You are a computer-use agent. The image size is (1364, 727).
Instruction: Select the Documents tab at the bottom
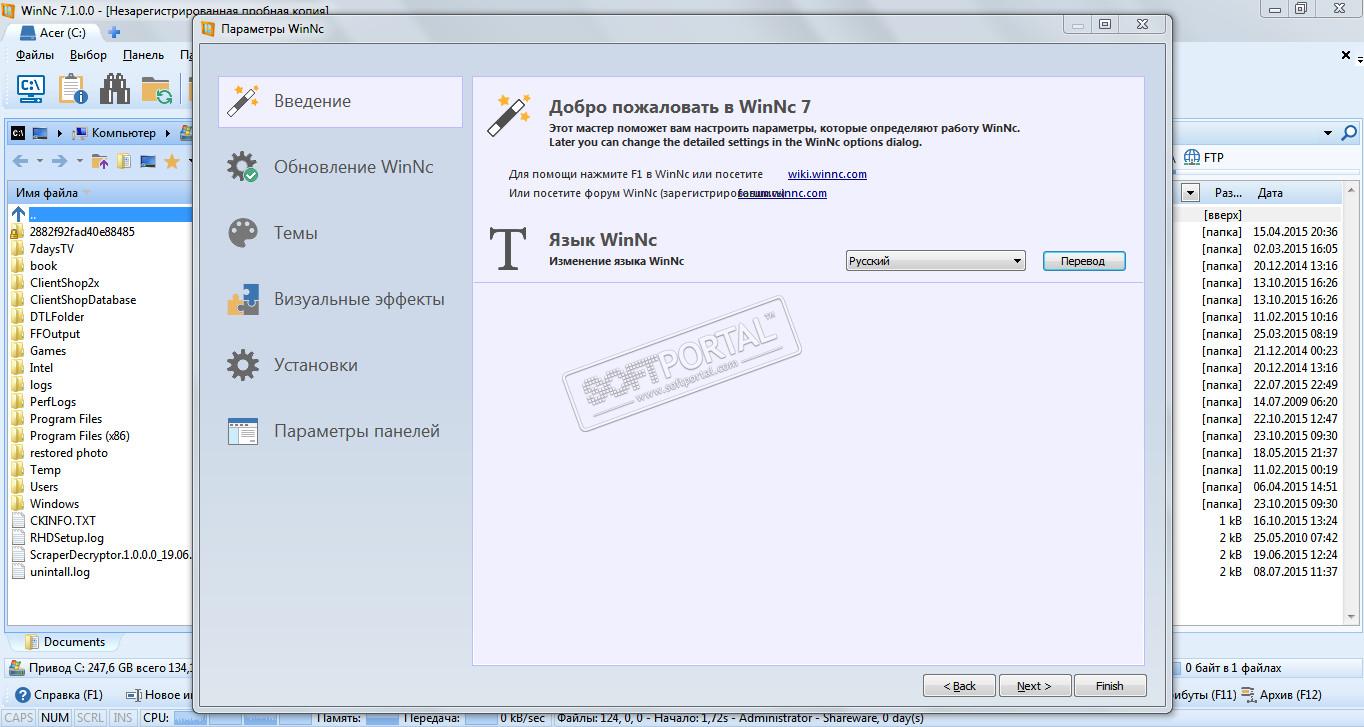click(x=65, y=642)
